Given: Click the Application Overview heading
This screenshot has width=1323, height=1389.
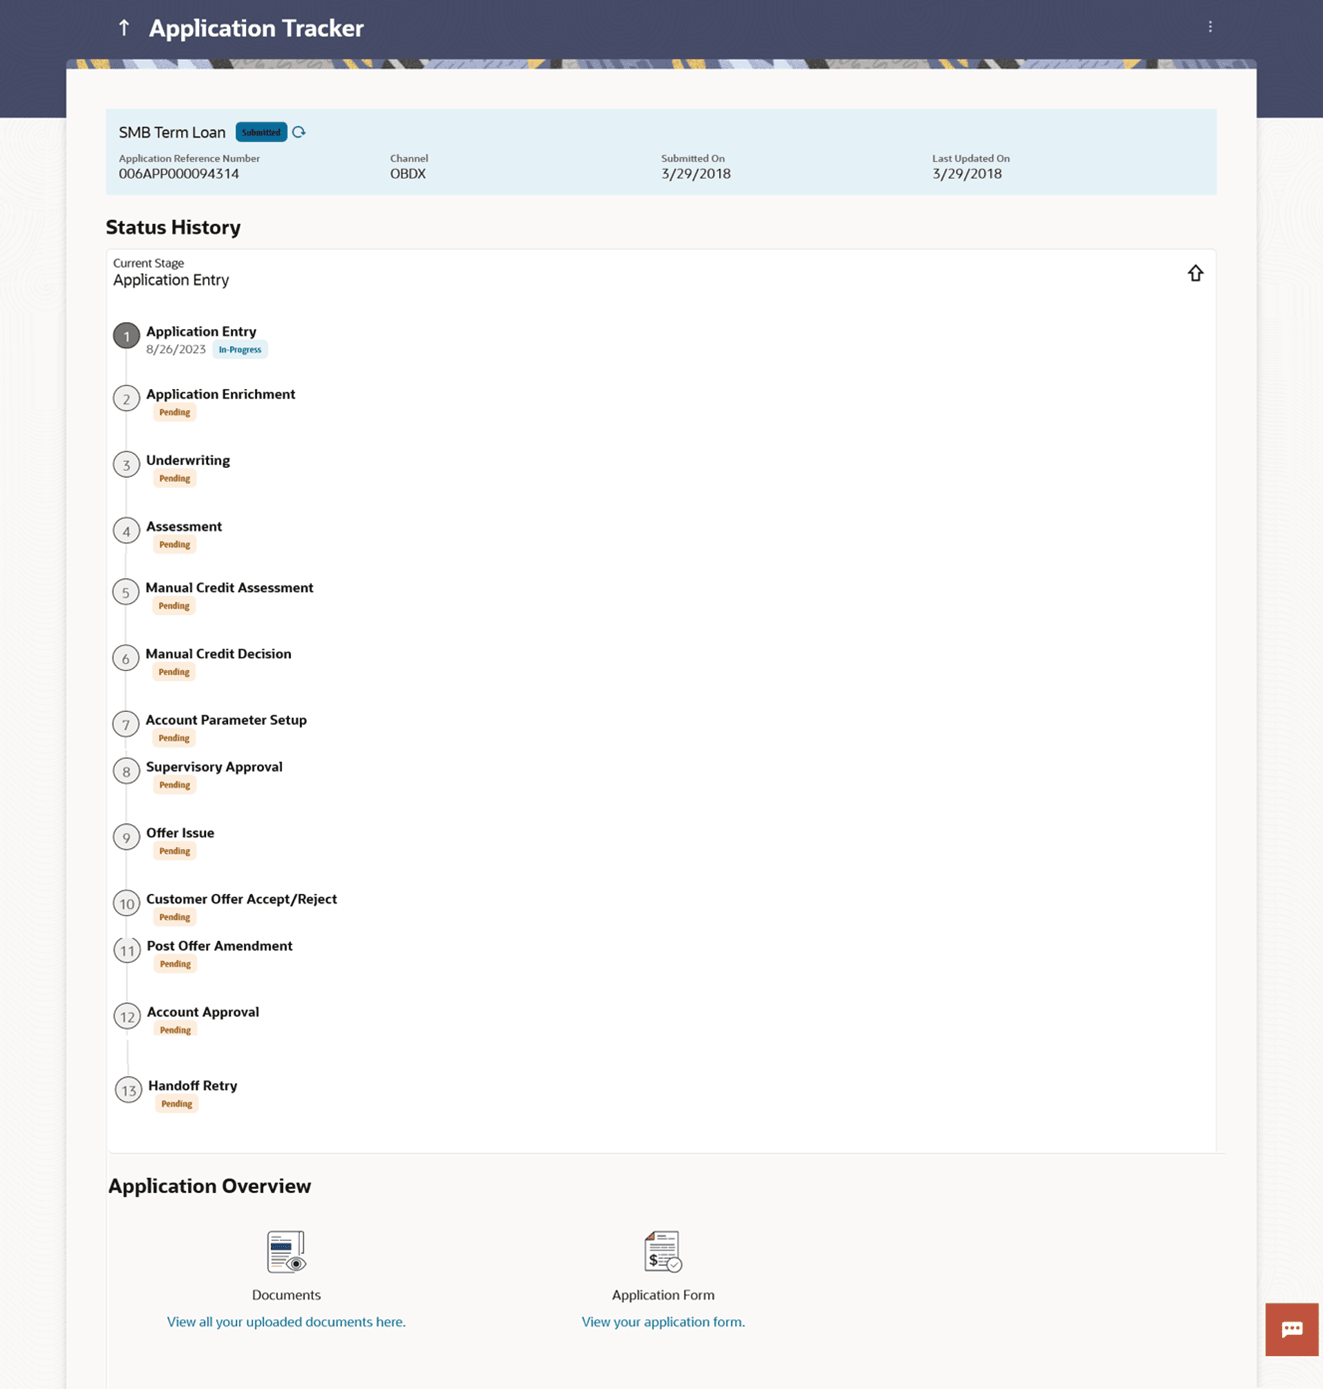Looking at the screenshot, I should (210, 1186).
